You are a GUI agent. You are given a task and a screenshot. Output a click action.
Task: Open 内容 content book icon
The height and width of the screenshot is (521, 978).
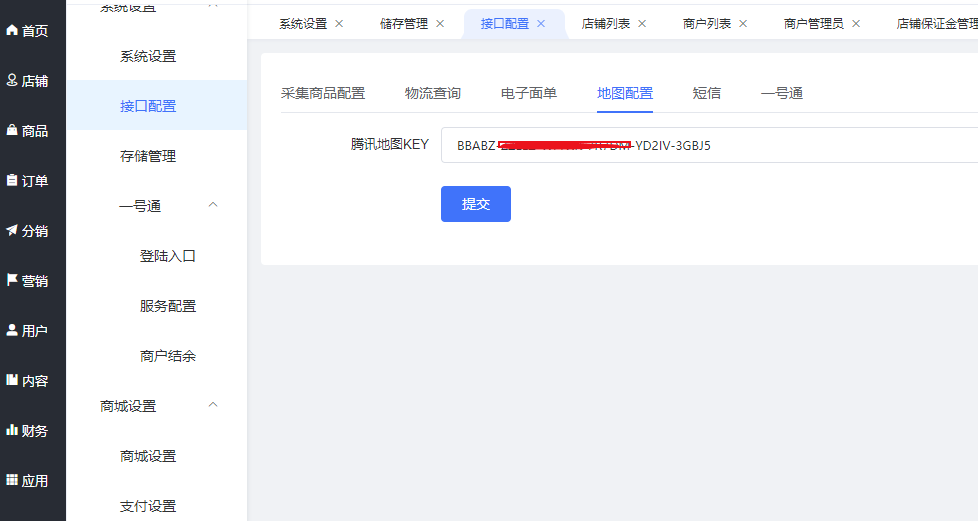(12, 380)
